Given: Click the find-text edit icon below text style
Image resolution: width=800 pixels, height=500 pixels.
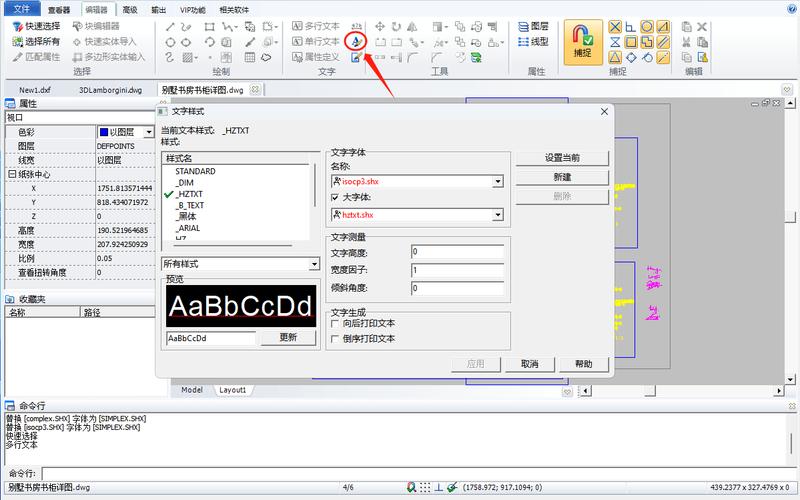Looking at the screenshot, I should (356, 57).
